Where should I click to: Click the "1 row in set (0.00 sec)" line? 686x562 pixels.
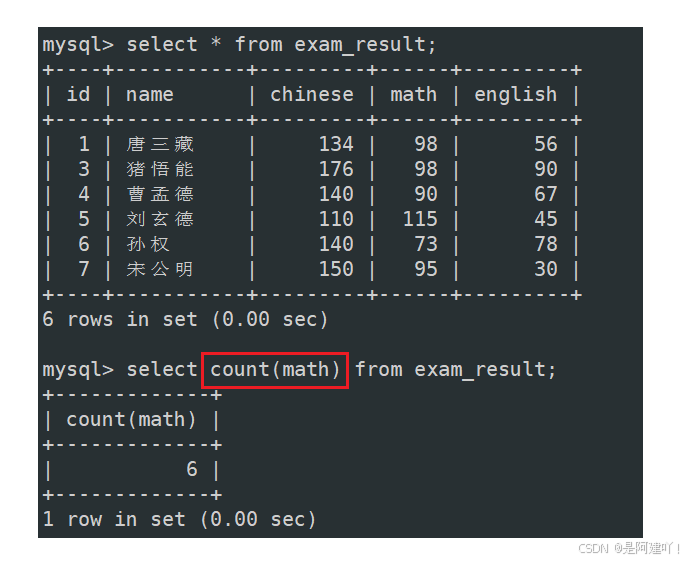click(x=179, y=519)
